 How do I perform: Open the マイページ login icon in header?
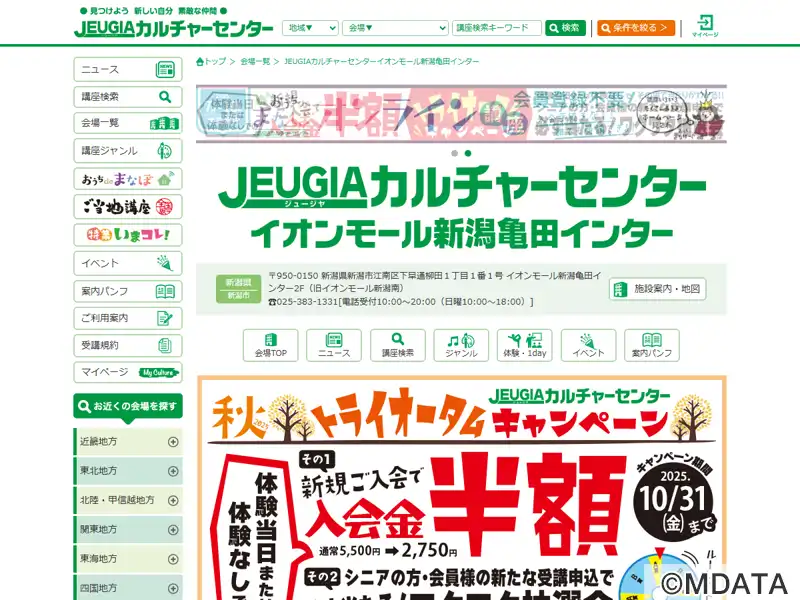pyautogui.click(x=705, y=26)
